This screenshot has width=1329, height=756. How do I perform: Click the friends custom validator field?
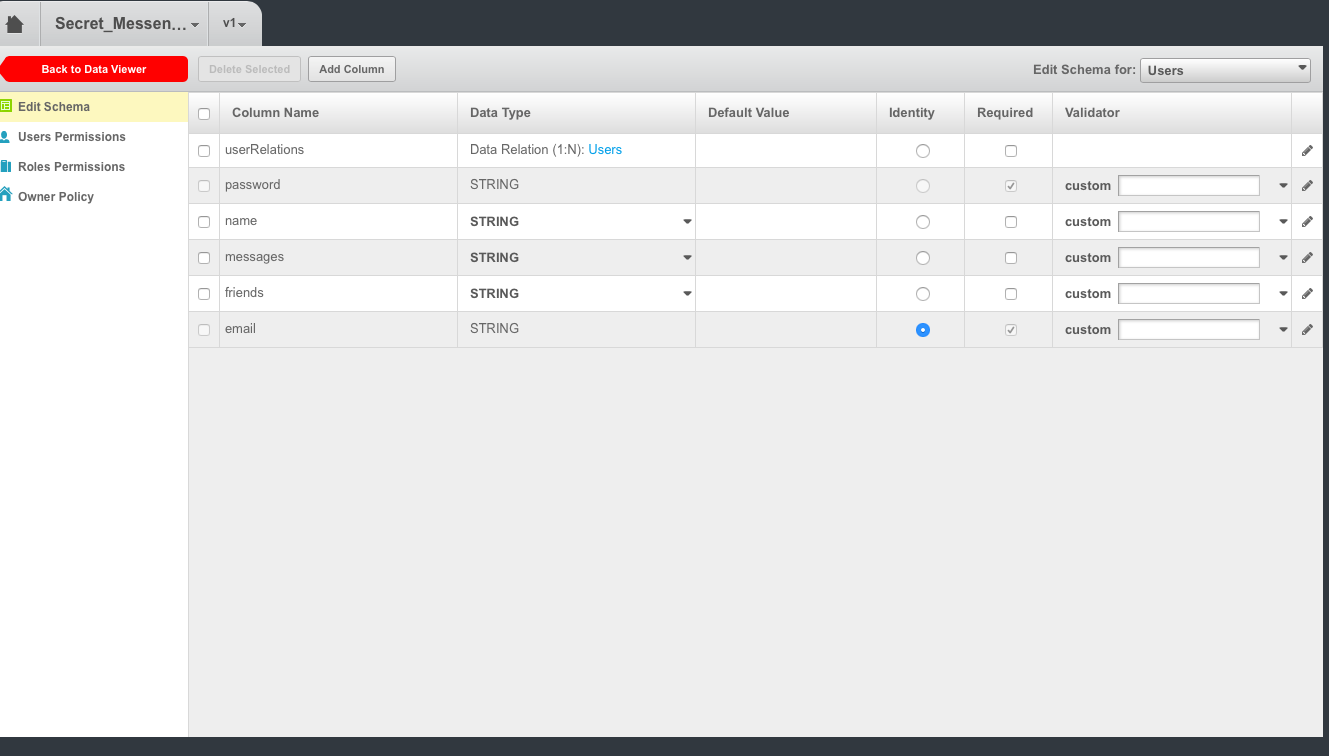(x=1189, y=294)
